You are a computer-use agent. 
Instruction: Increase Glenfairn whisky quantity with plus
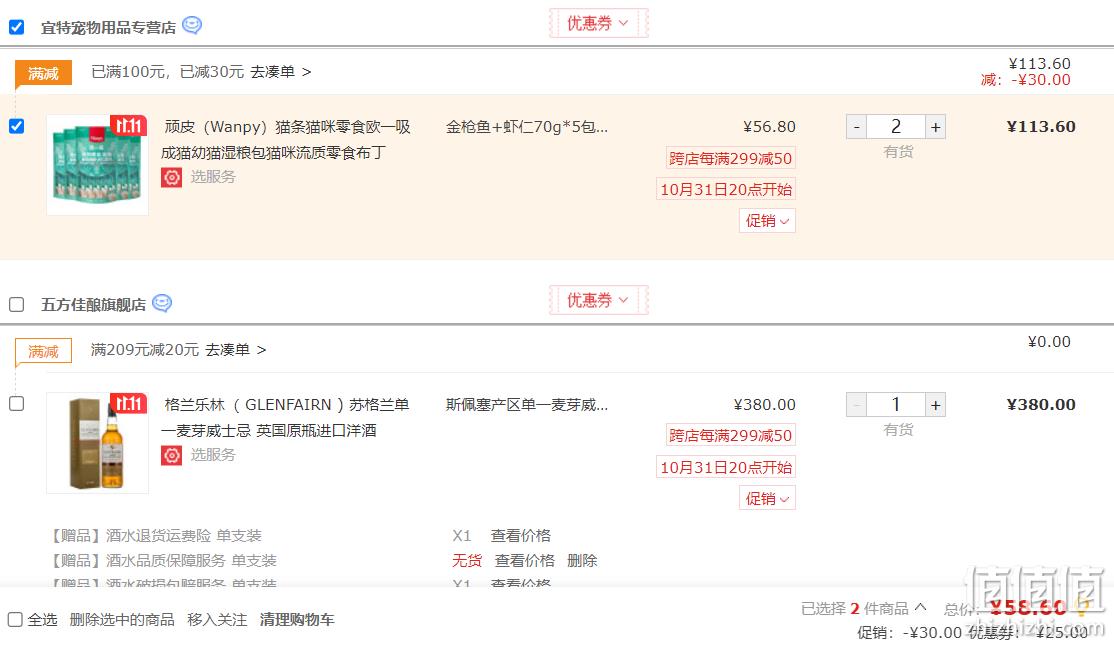coord(935,405)
